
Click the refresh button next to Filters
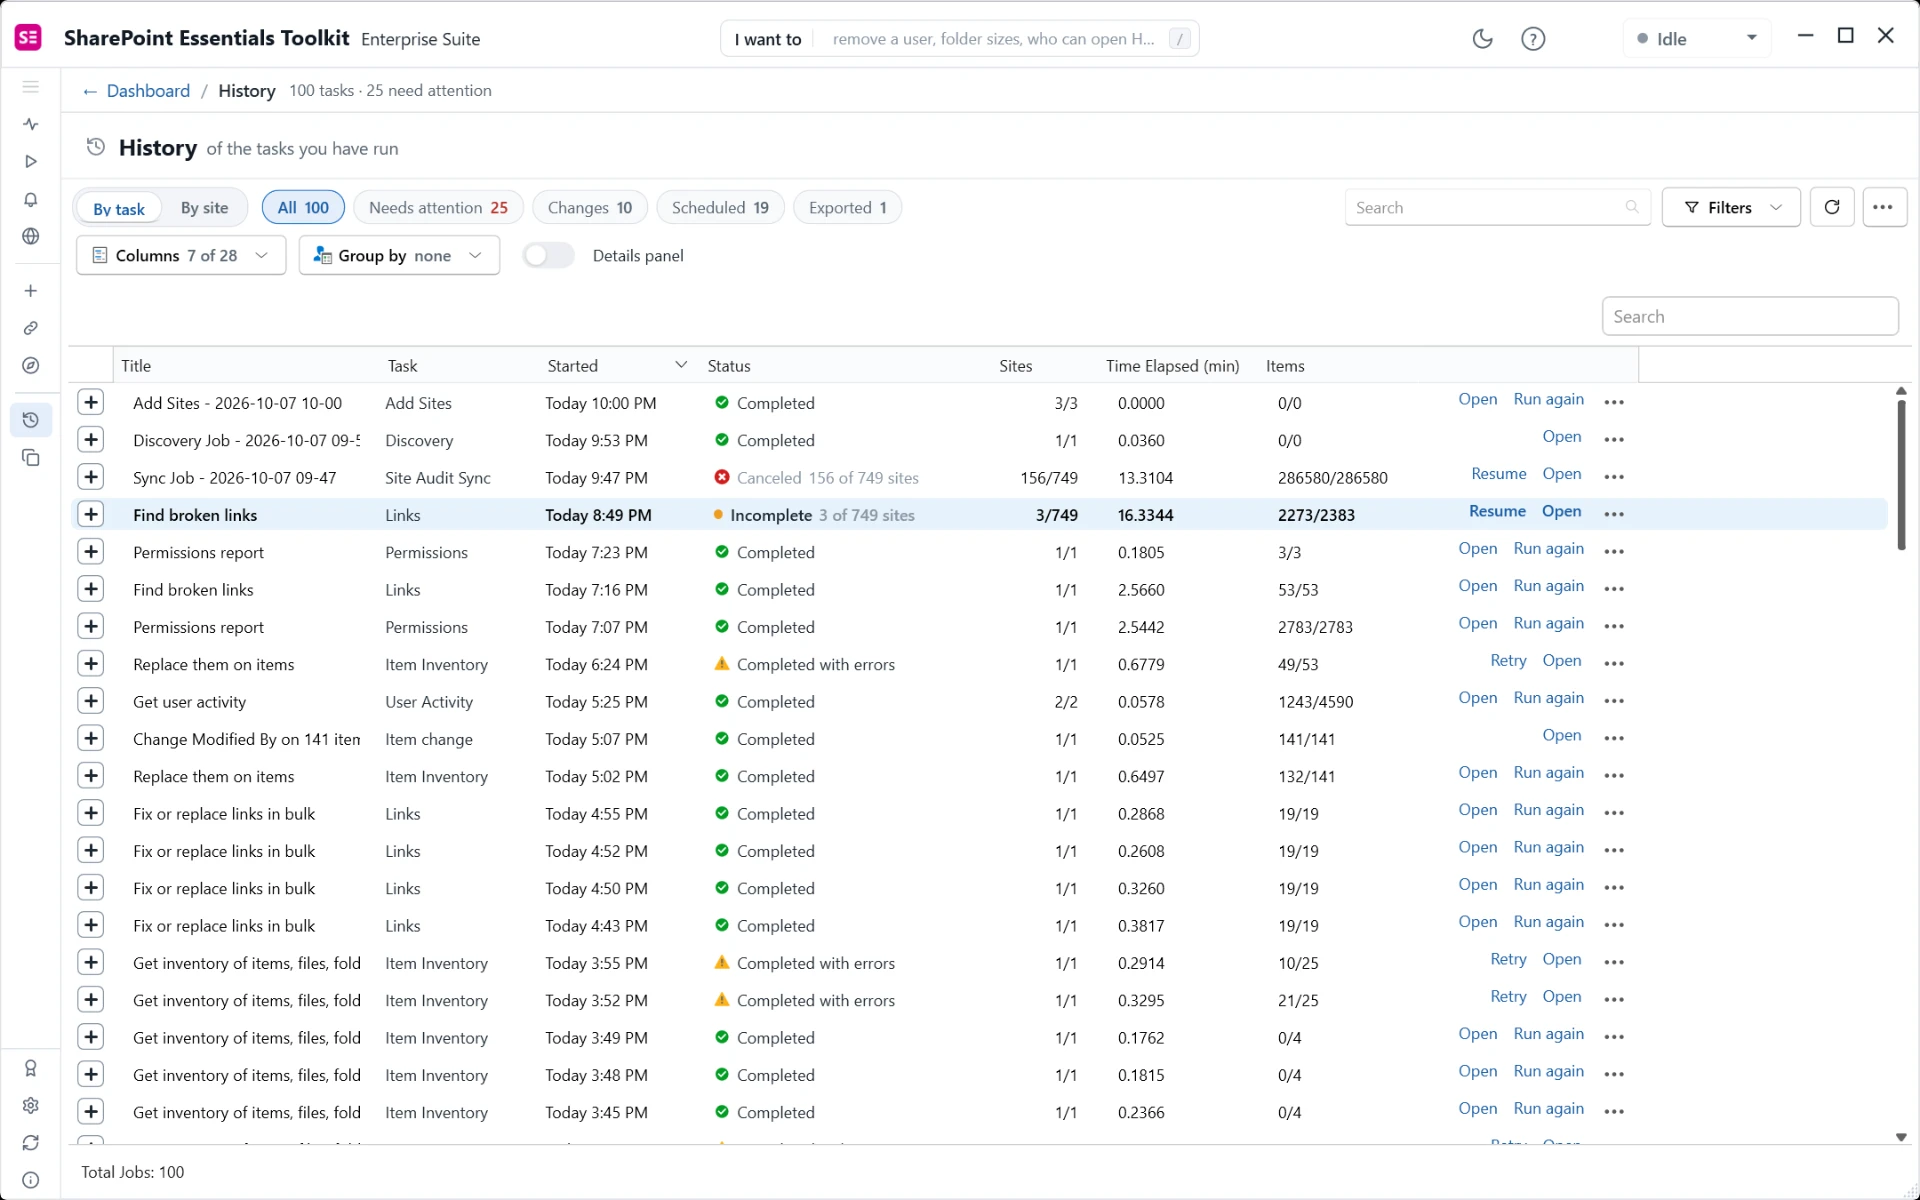tap(1832, 207)
